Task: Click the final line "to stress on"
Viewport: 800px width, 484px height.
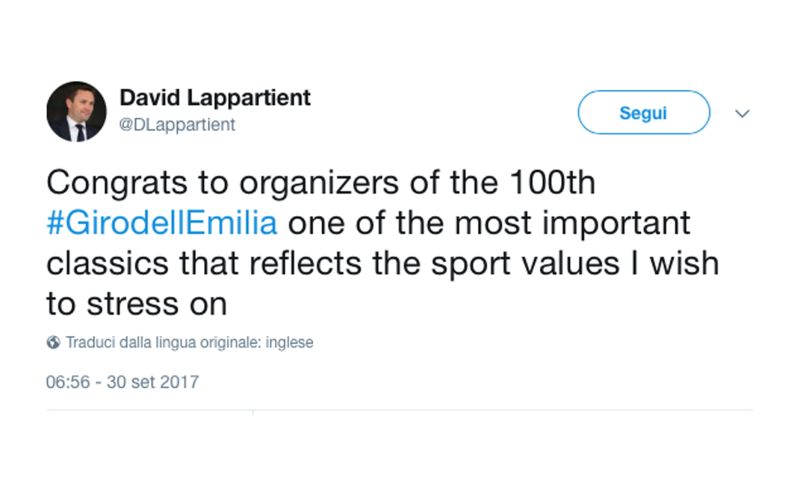Action: [137, 302]
